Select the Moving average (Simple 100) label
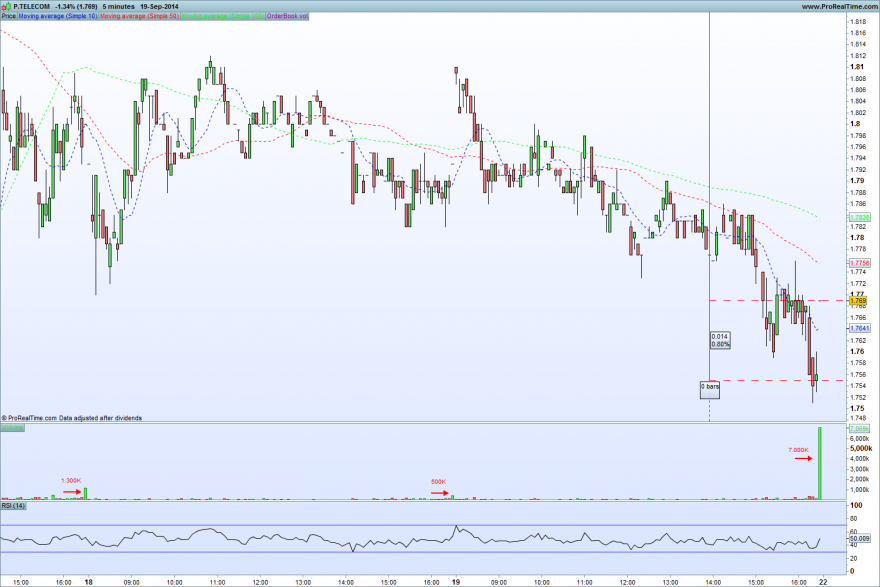 [222, 16]
